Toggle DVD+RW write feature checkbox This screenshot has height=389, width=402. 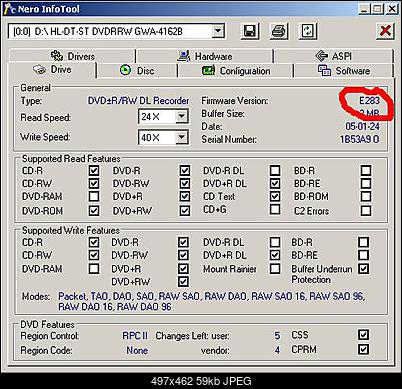tap(183, 281)
